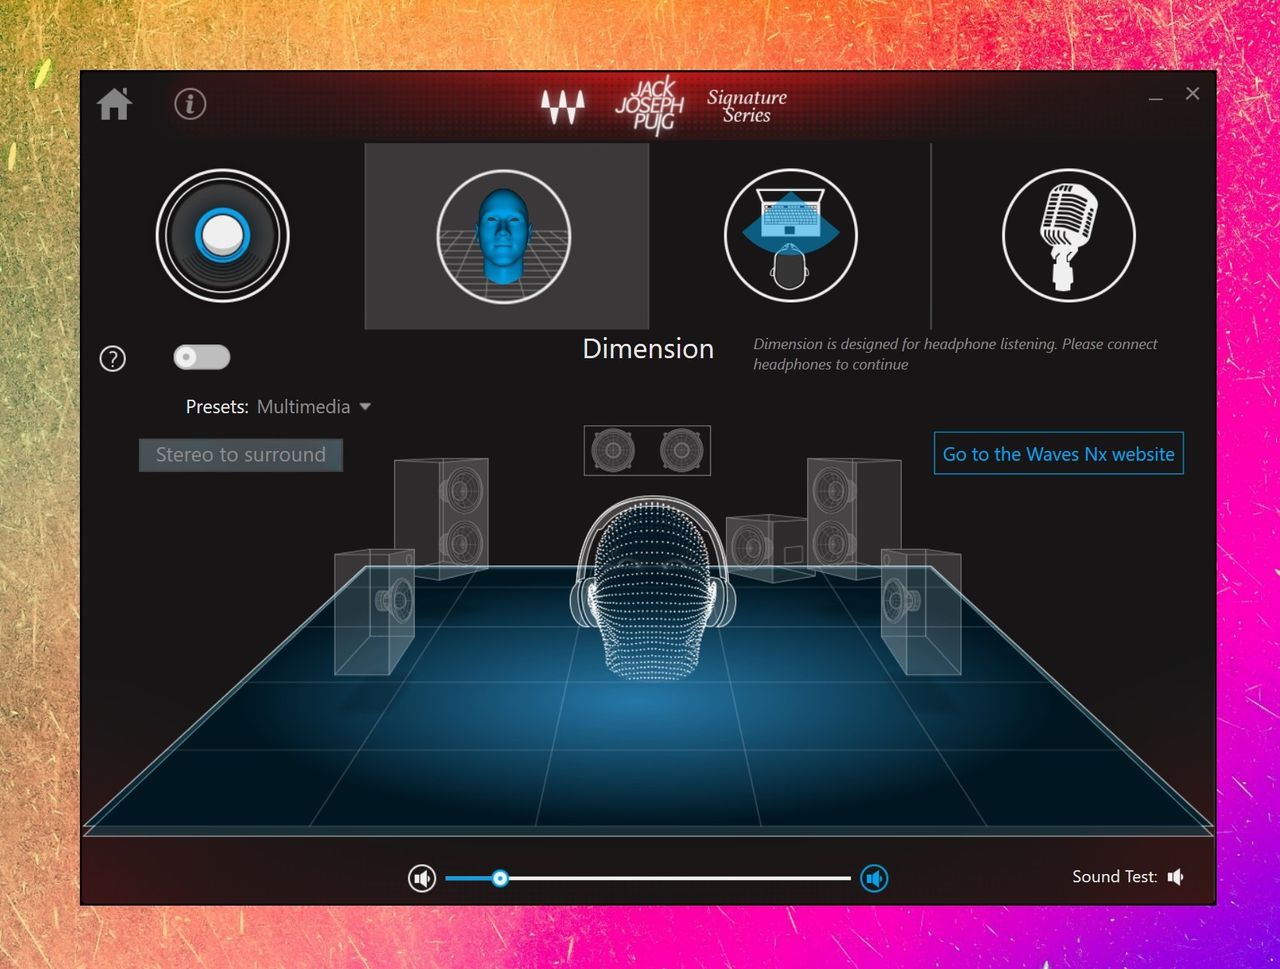Toggle the Dimension on/off switch
Image resolution: width=1280 pixels, height=969 pixels.
(202, 357)
